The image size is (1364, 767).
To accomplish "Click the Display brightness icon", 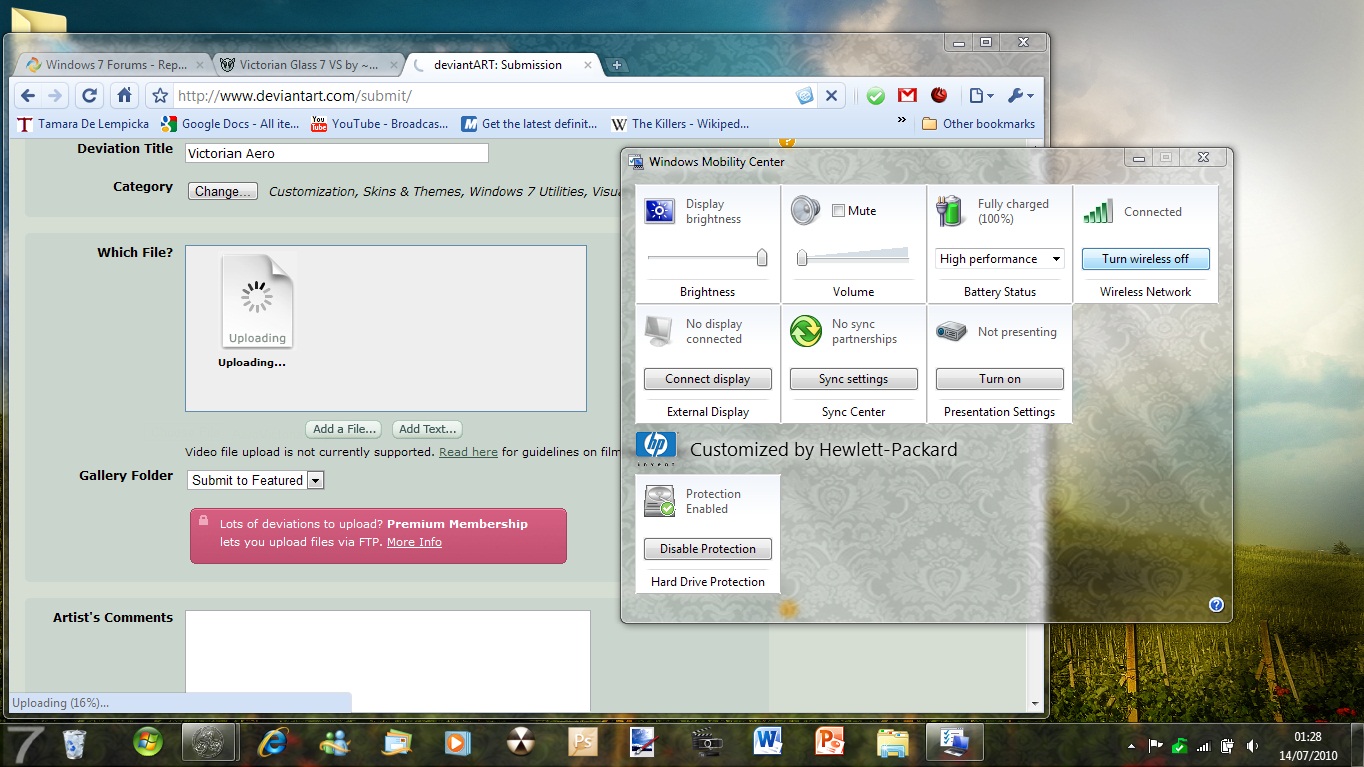I will coord(660,211).
